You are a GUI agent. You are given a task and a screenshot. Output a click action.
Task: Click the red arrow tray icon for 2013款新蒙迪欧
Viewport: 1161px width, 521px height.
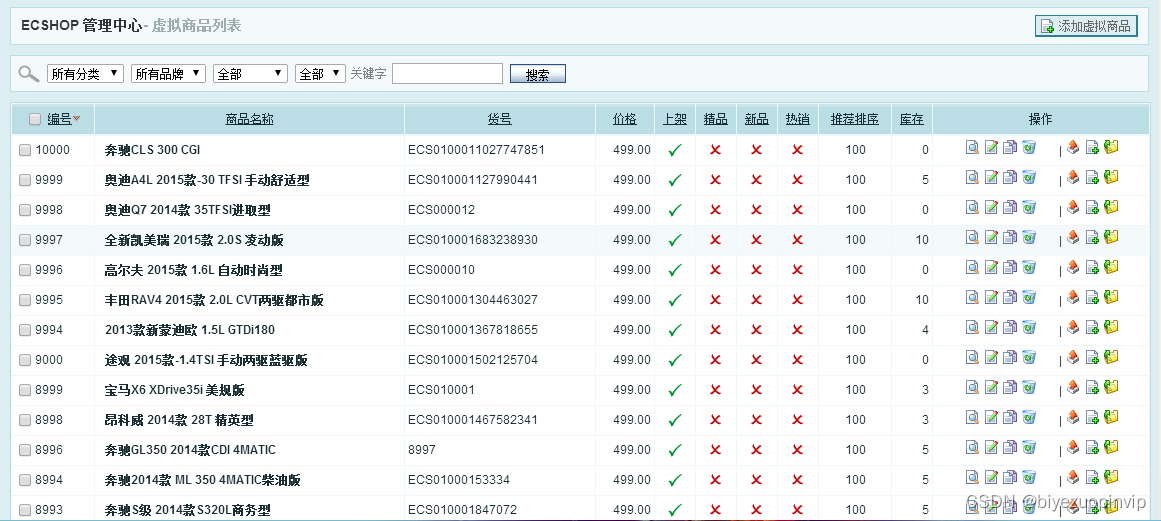pyautogui.click(x=1073, y=327)
